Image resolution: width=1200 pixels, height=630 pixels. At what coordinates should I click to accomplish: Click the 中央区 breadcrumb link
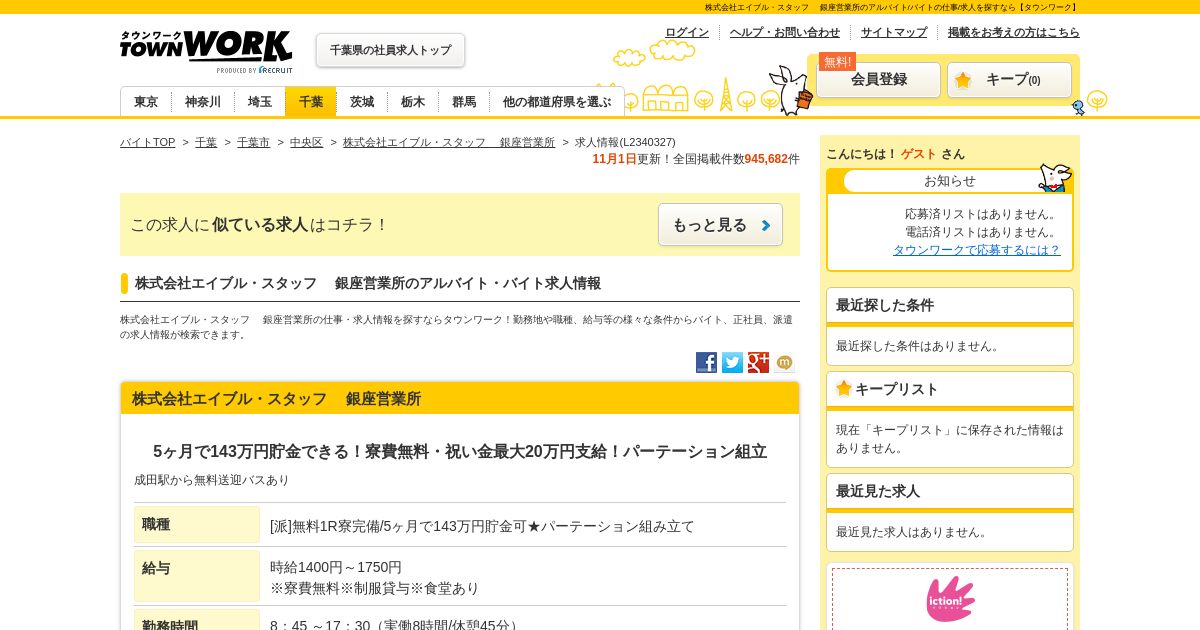(306, 142)
